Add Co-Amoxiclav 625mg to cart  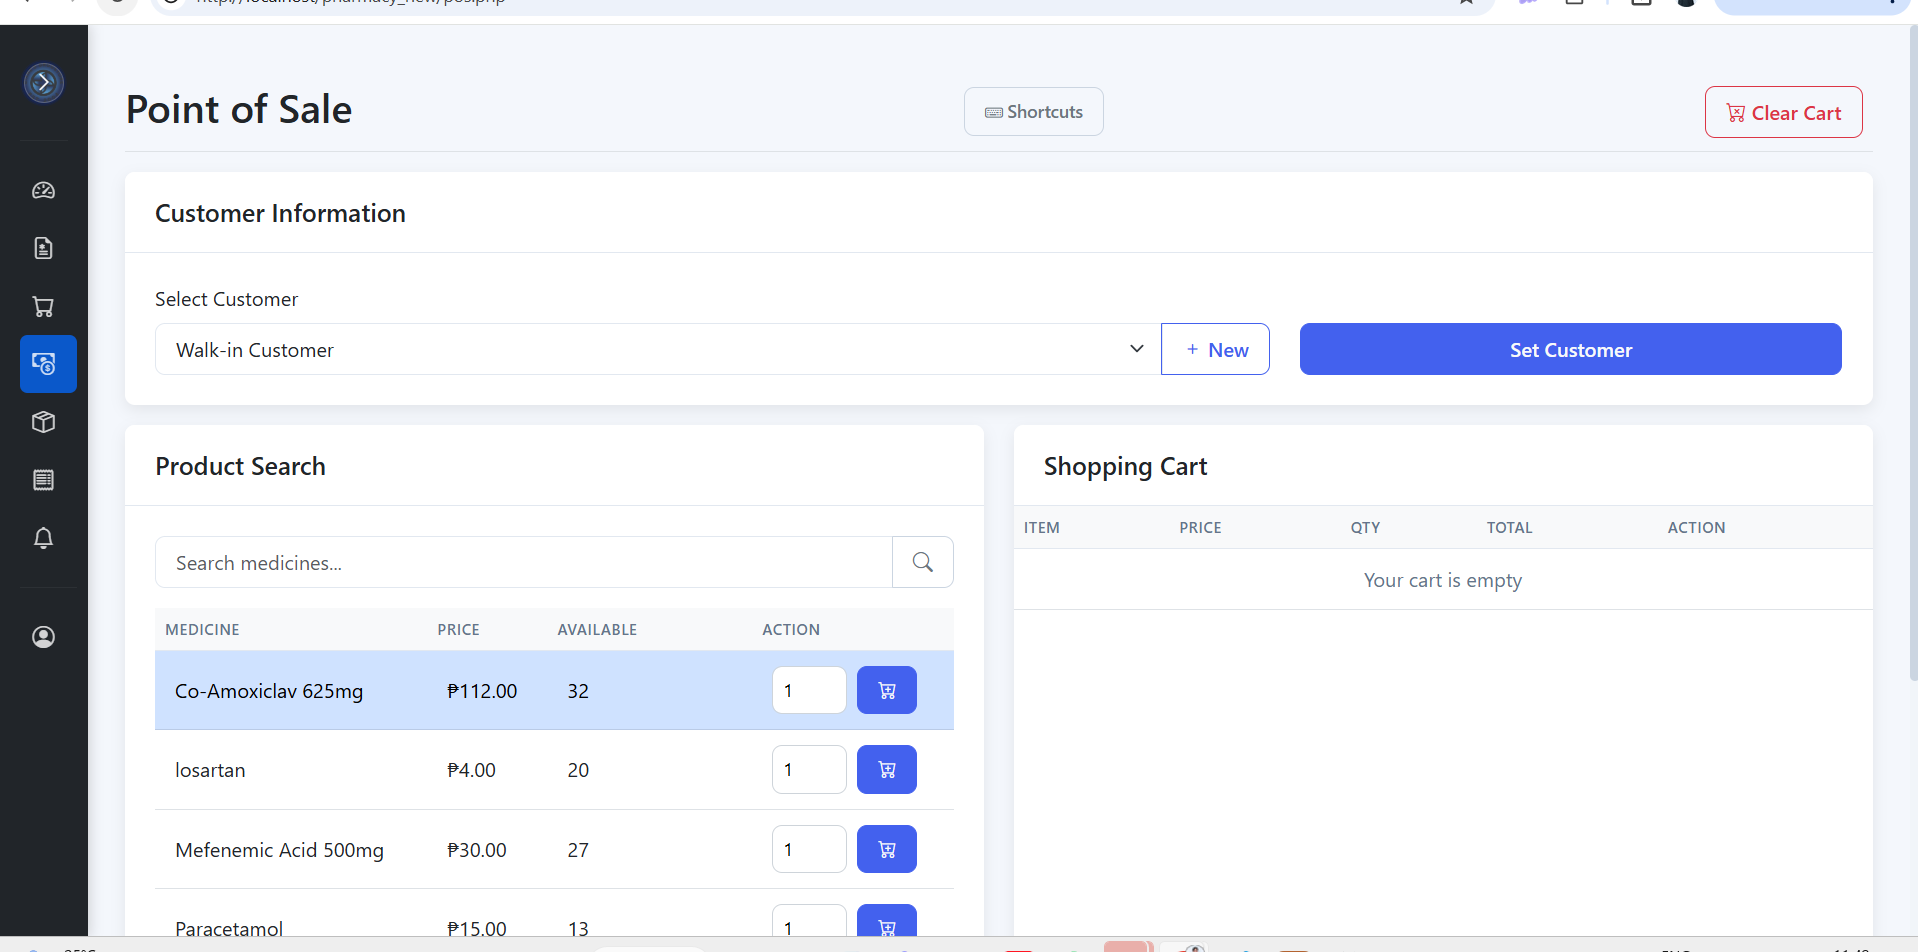886,690
